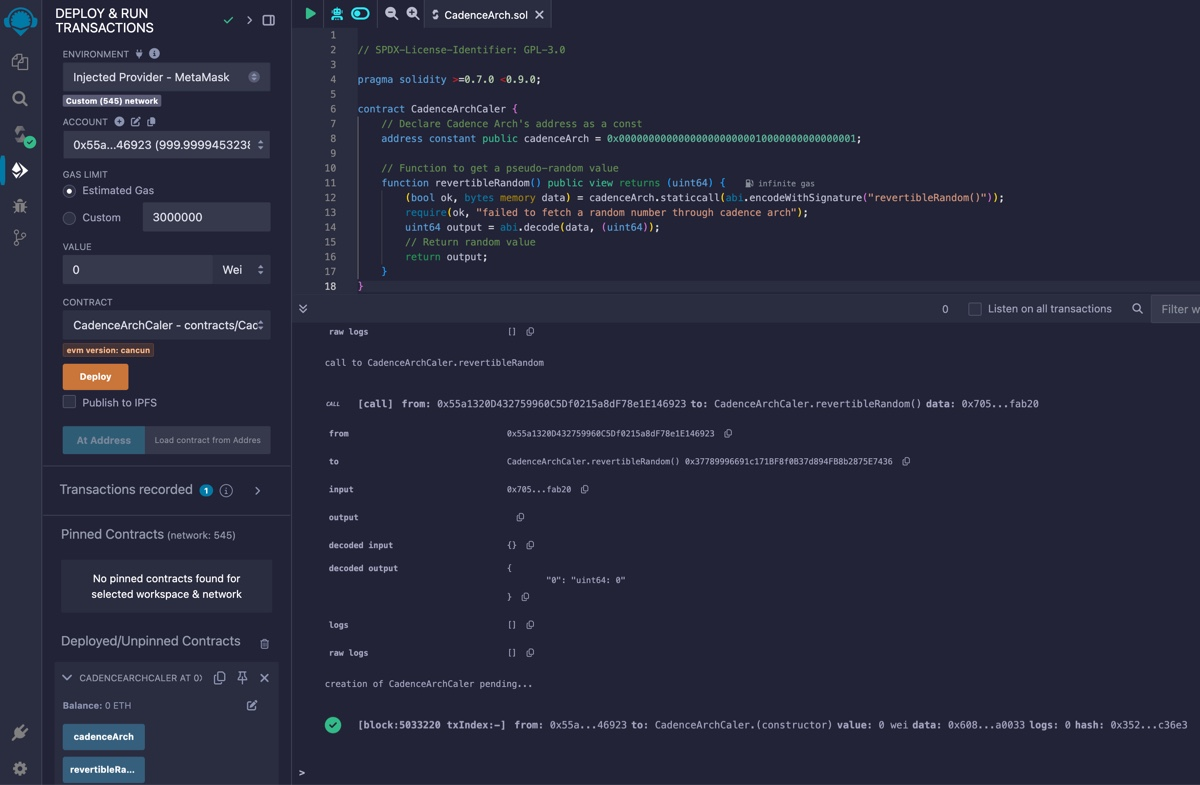Viewport: 1200px width, 785px height.
Task: Open the Search in files icon
Action: 20,99
